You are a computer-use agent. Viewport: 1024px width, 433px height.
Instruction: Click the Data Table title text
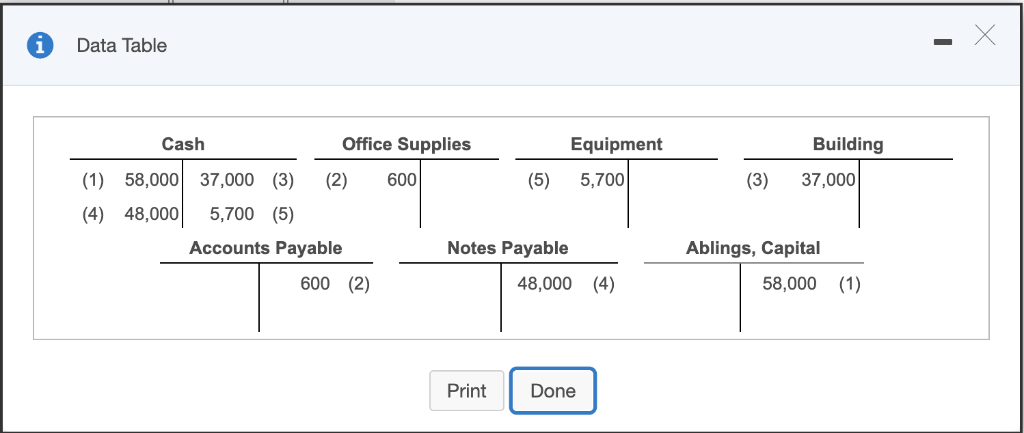[121, 46]
